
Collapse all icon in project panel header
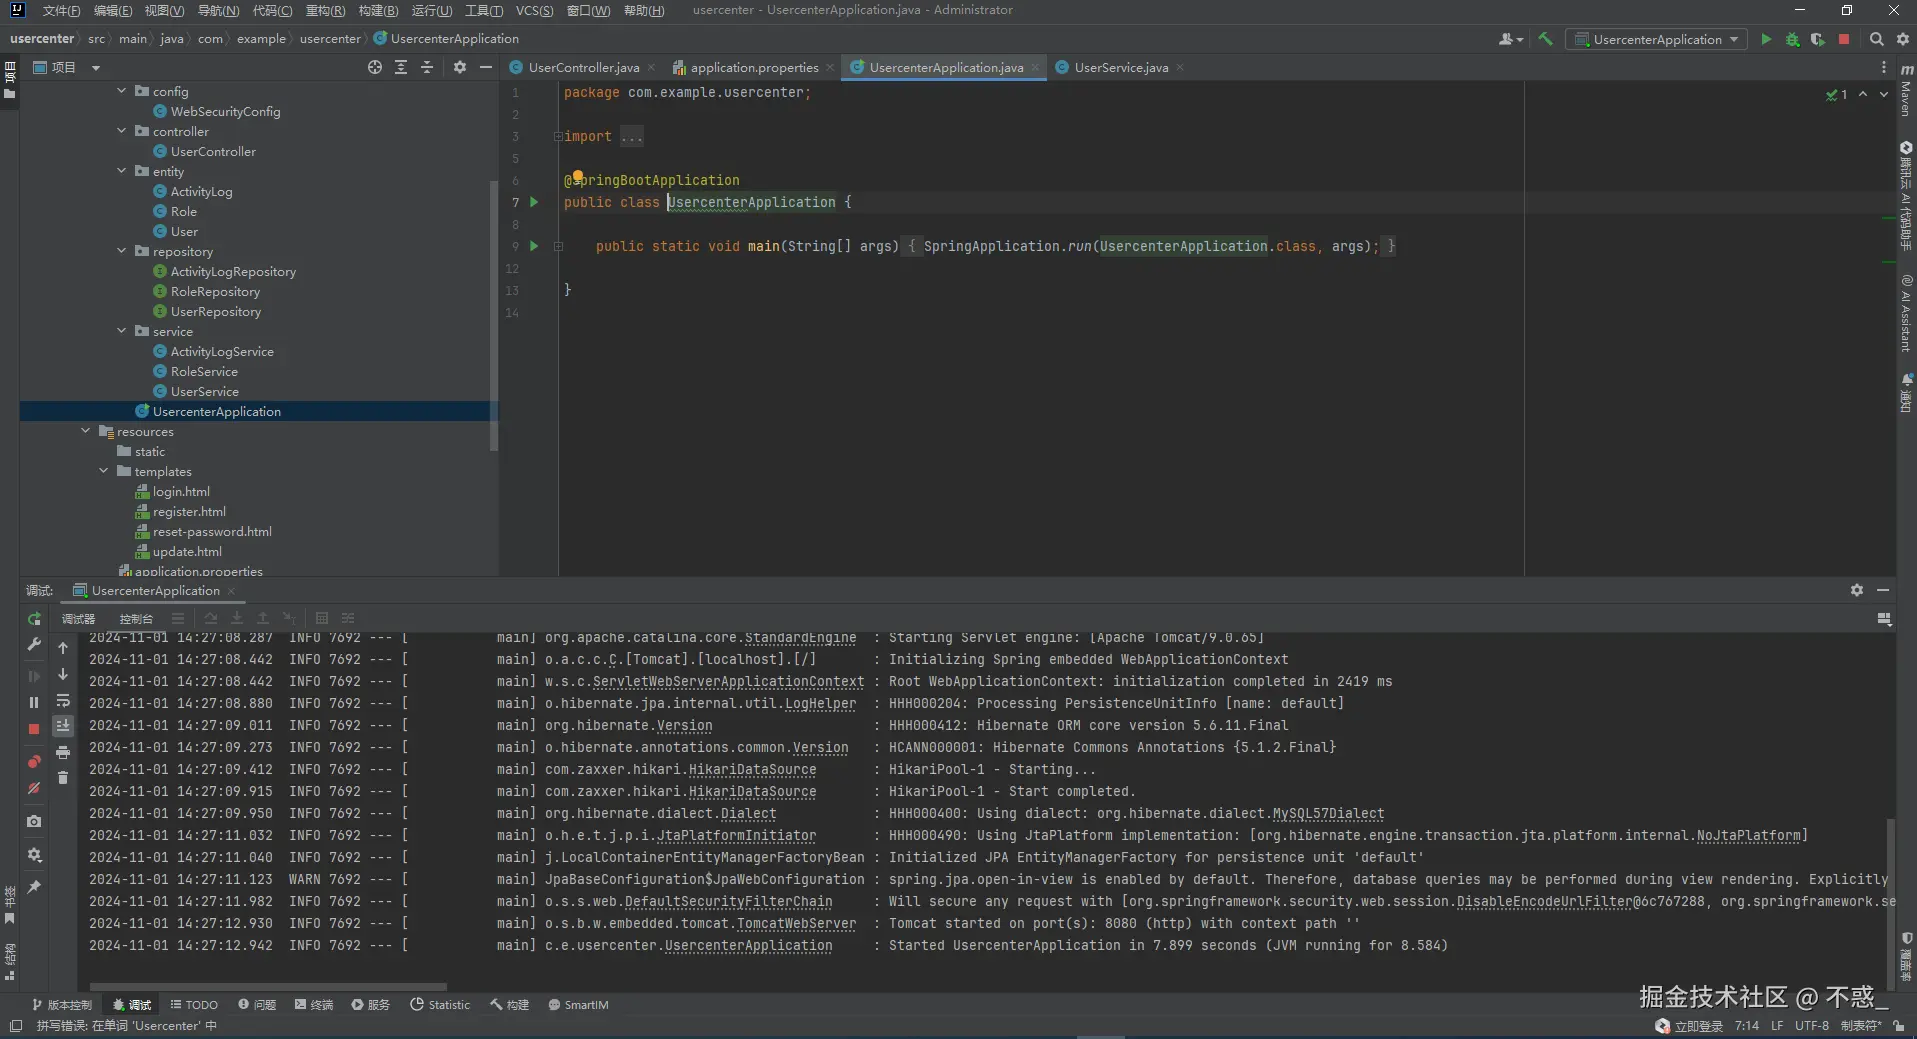pyautogui.click(x=427, y=67)
